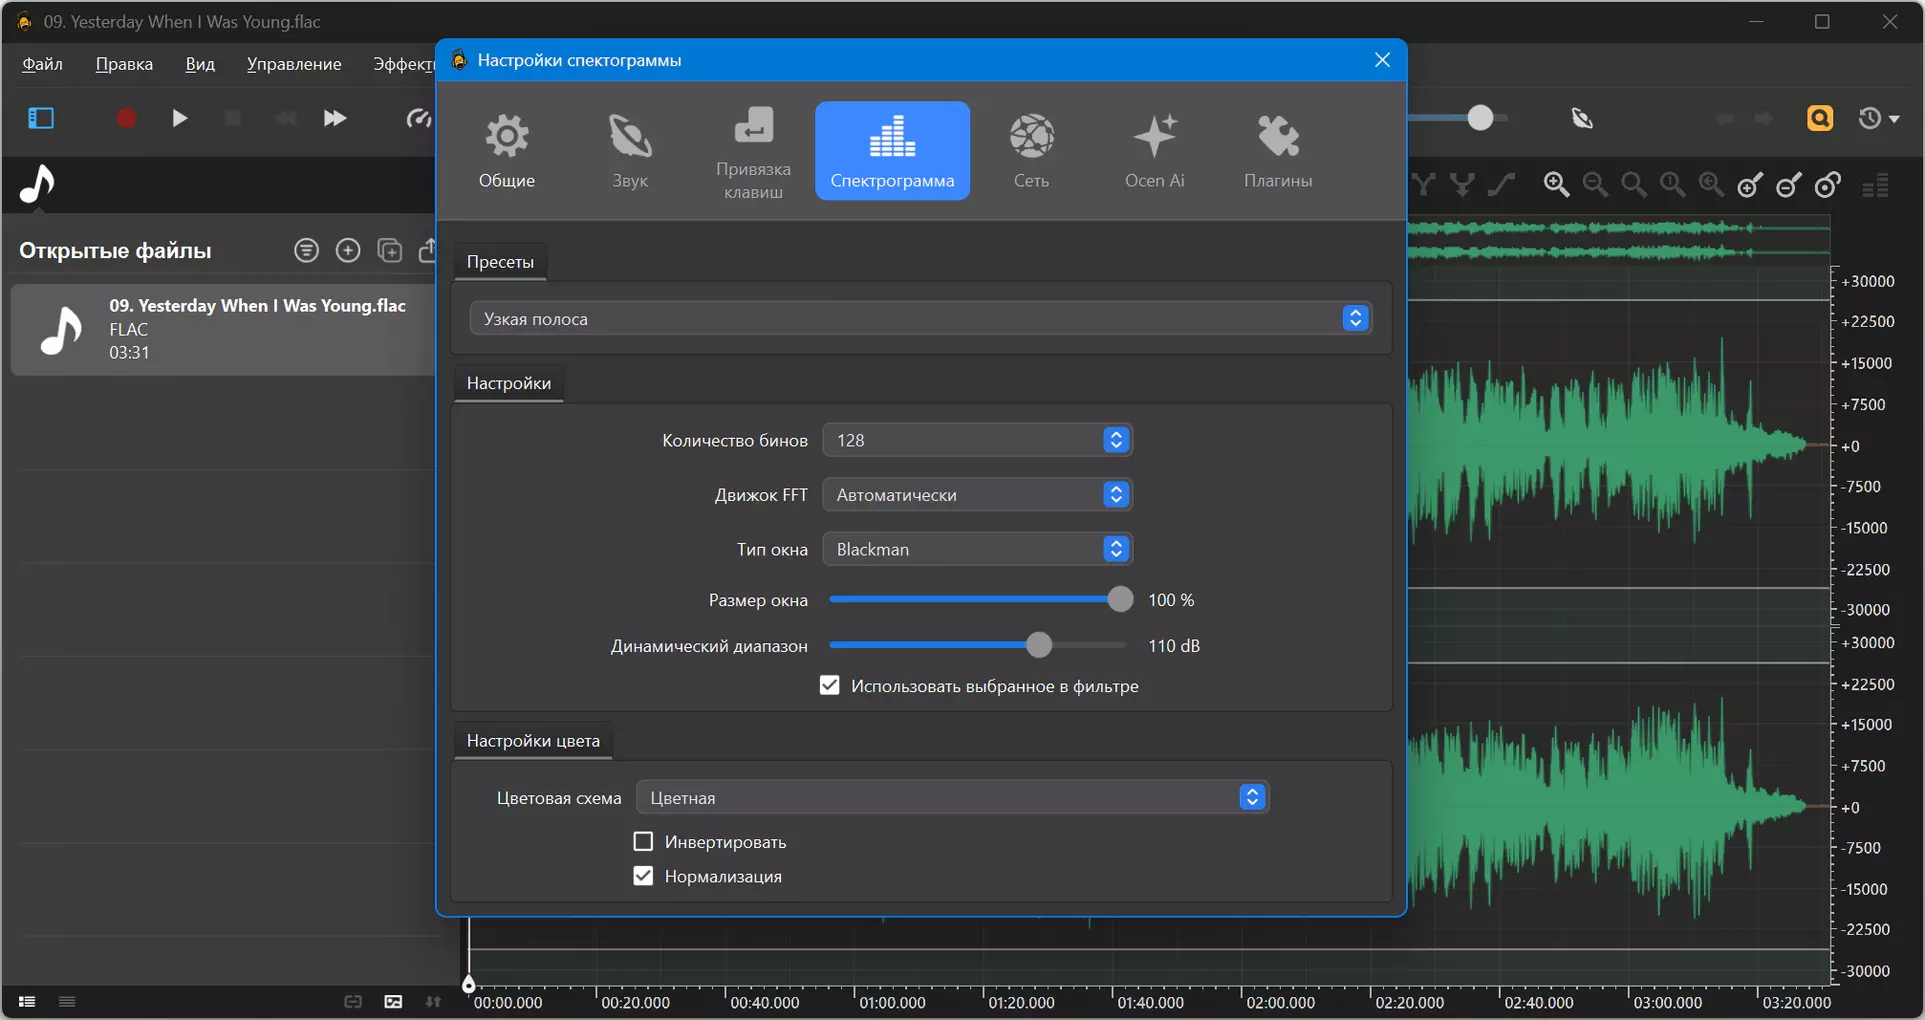
Task: Click the playhead marker at 00:00.000
Action: 468,985
